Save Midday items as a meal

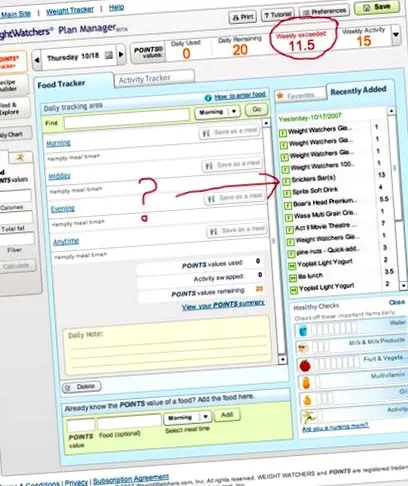(232, 165)
